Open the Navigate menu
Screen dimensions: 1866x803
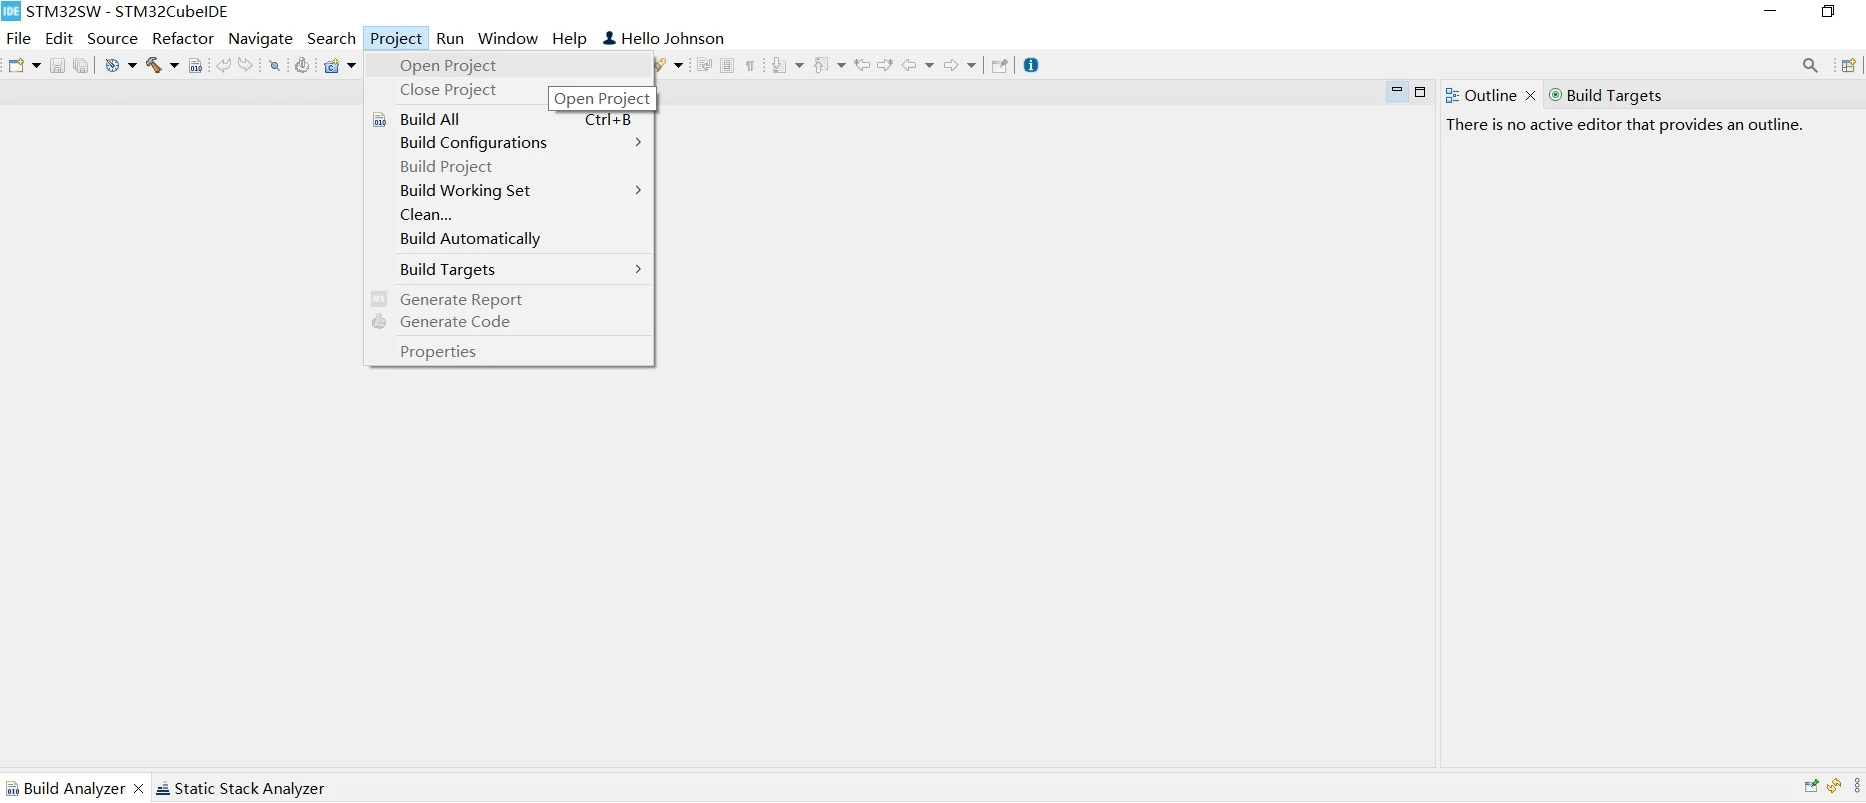[260, 38]
